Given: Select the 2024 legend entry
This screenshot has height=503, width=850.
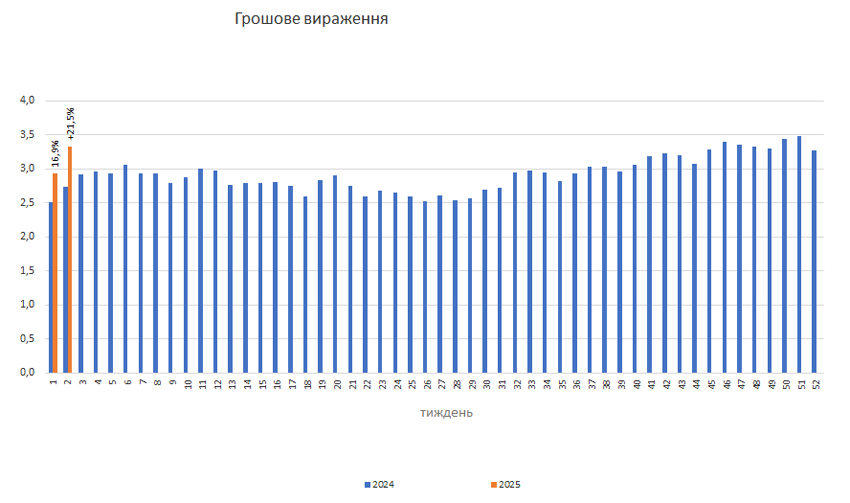Looking at the screenshot, I should 379,485.
